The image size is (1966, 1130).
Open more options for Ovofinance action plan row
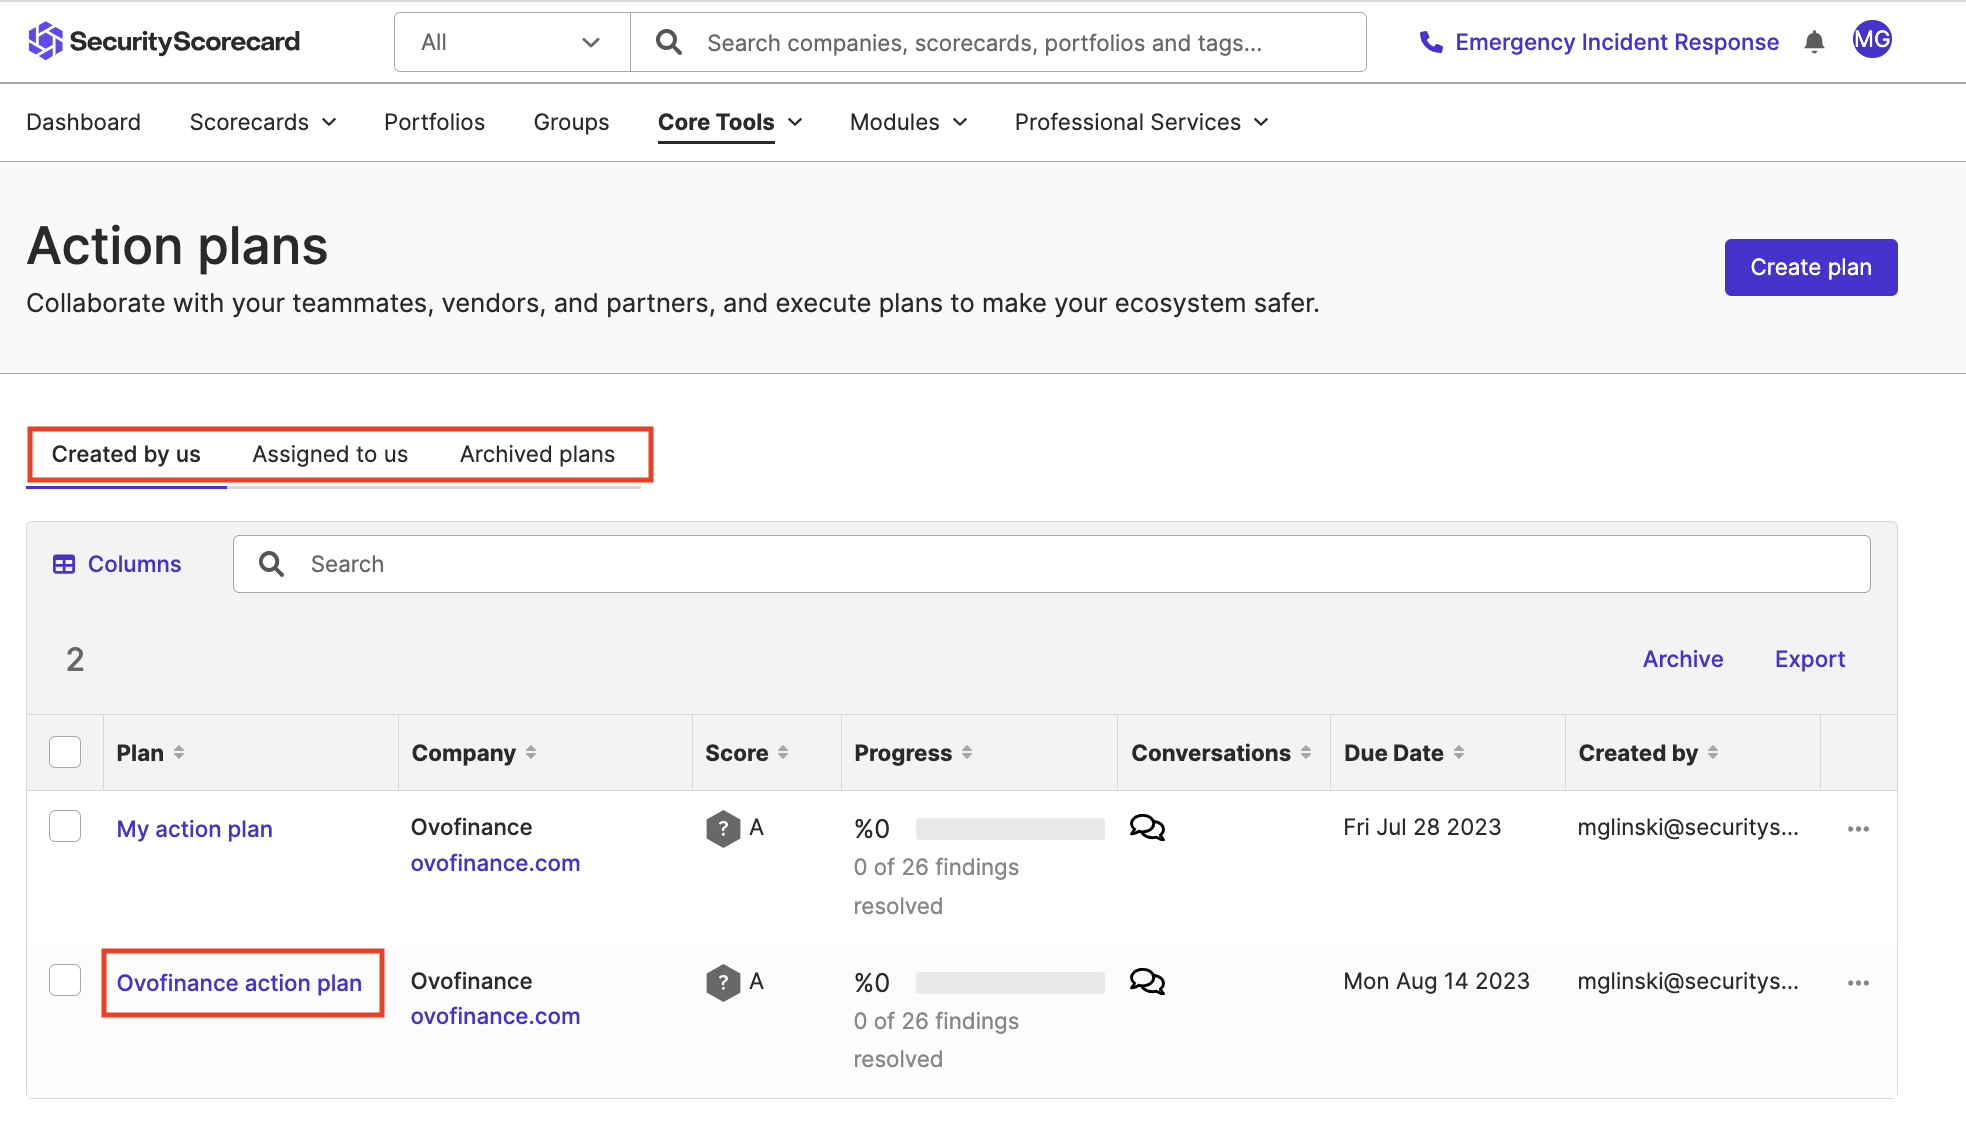[1858, 983]
